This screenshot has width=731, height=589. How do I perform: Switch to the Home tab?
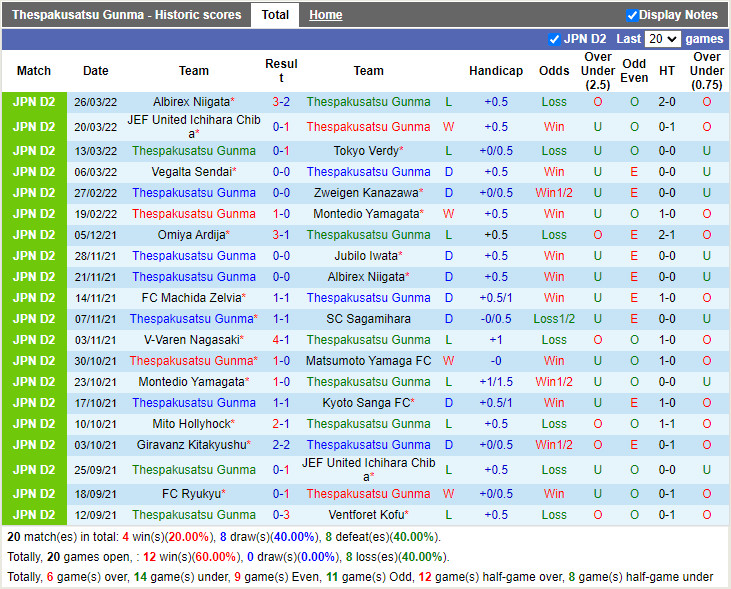pos(325,15)
